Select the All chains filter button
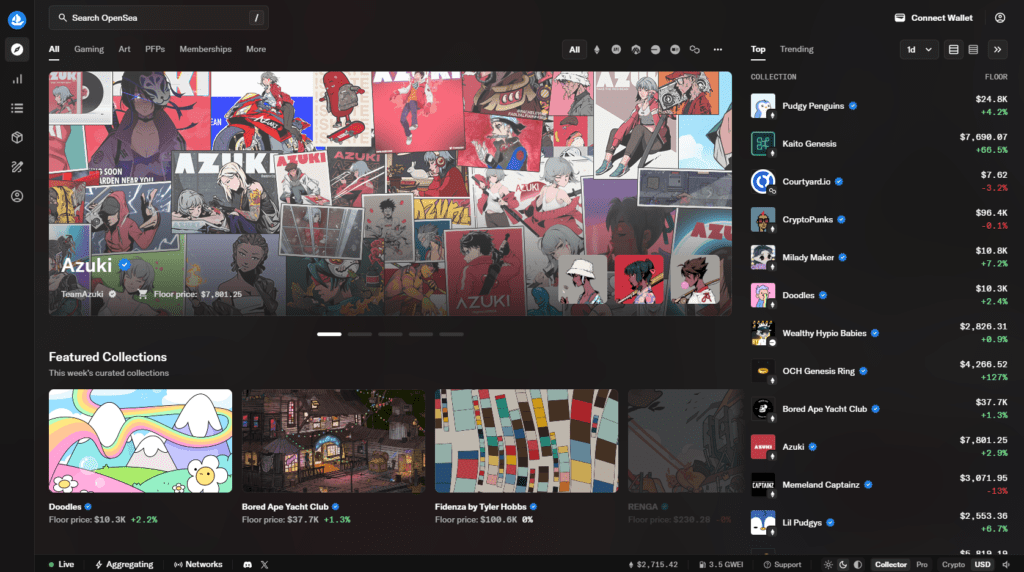The width and height of the screenshot is (1024, 572). [x=574, y=50]
